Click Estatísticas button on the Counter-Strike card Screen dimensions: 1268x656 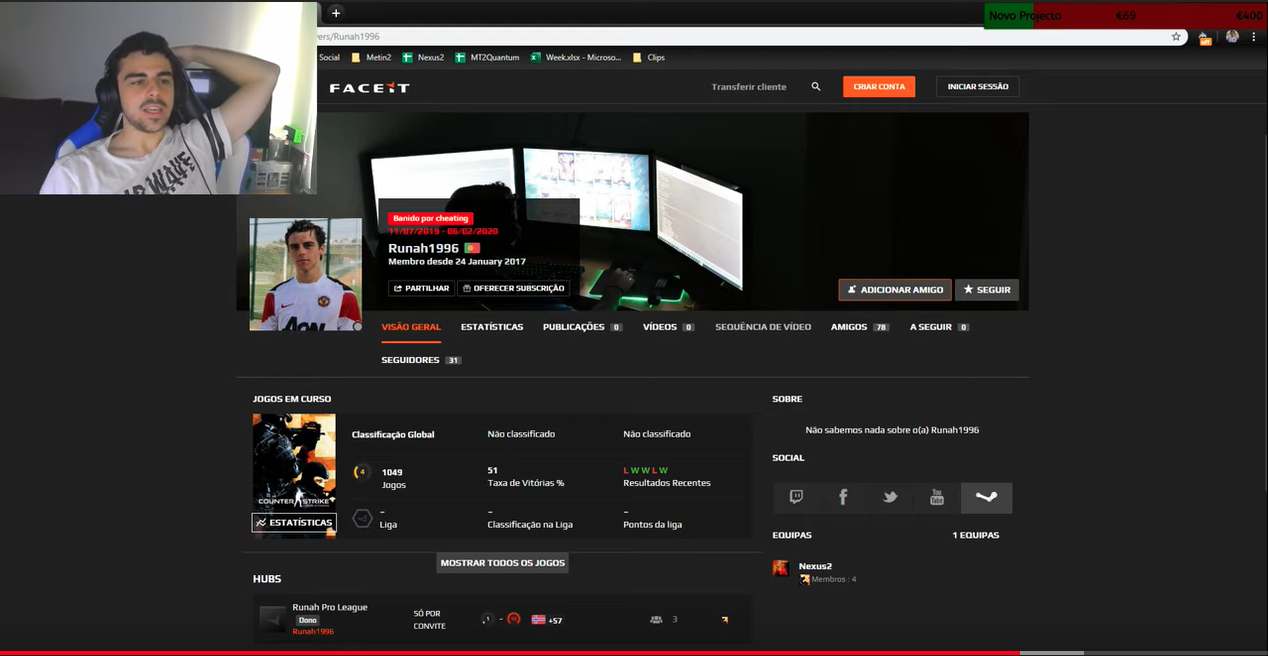[x=294, y=522]
